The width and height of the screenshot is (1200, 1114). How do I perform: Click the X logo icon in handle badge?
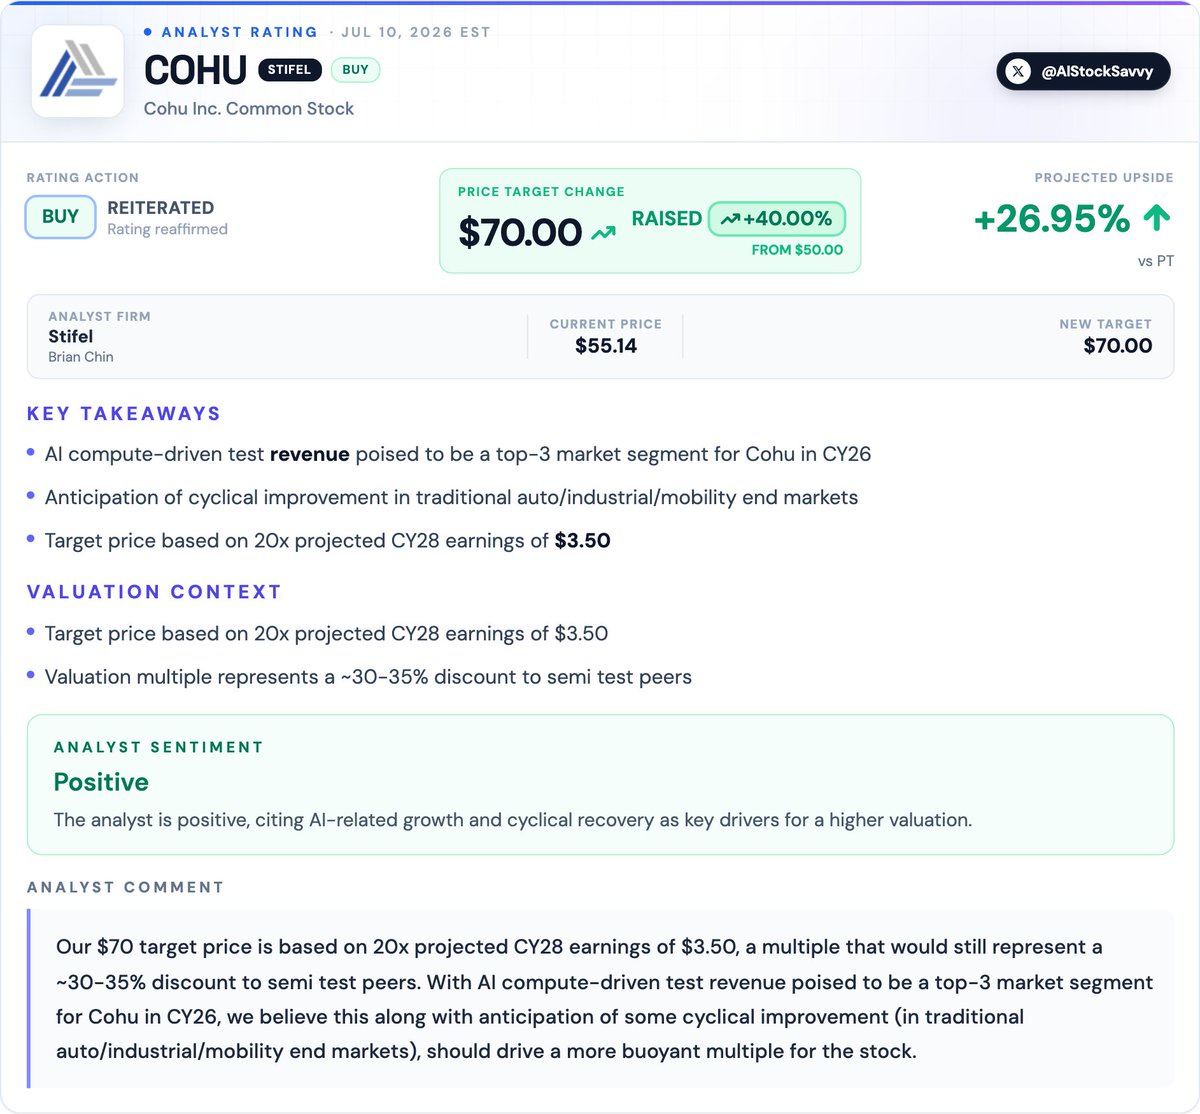pyautogui.click(x=1018, y=71)
